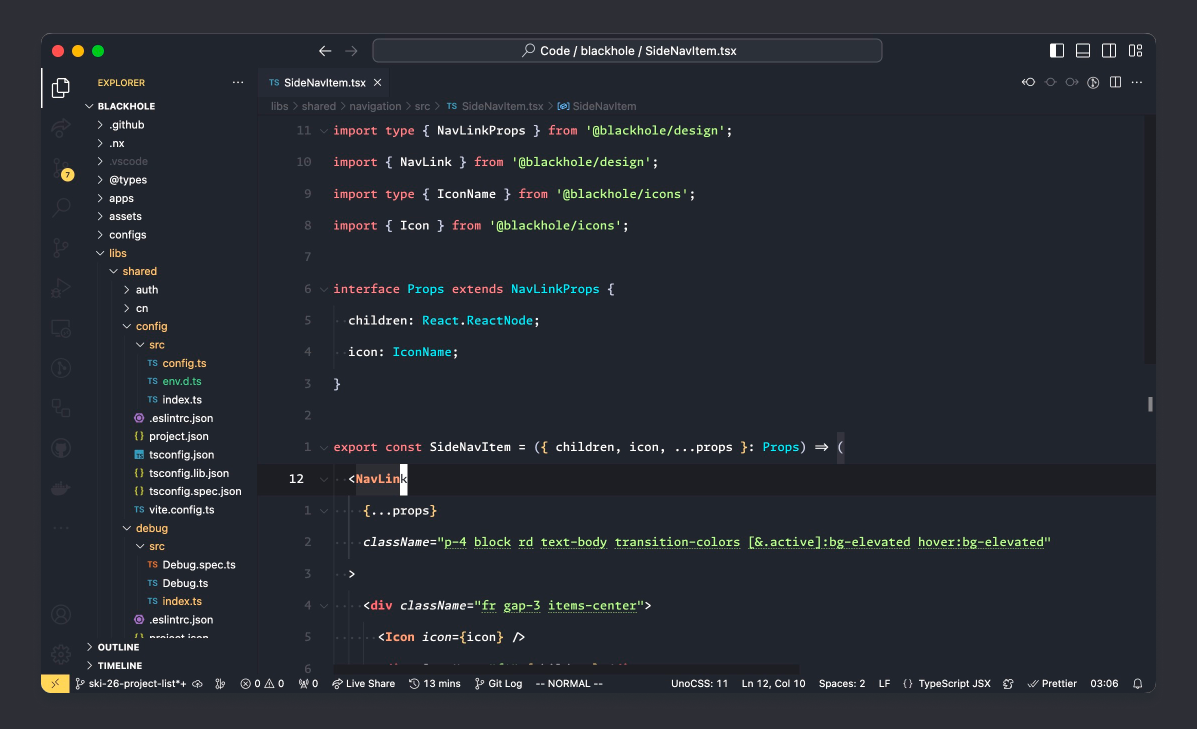Screen dimensions: 1197x729
Task: Open previous change revision in editor toolbar
Action: (1028, 82)
